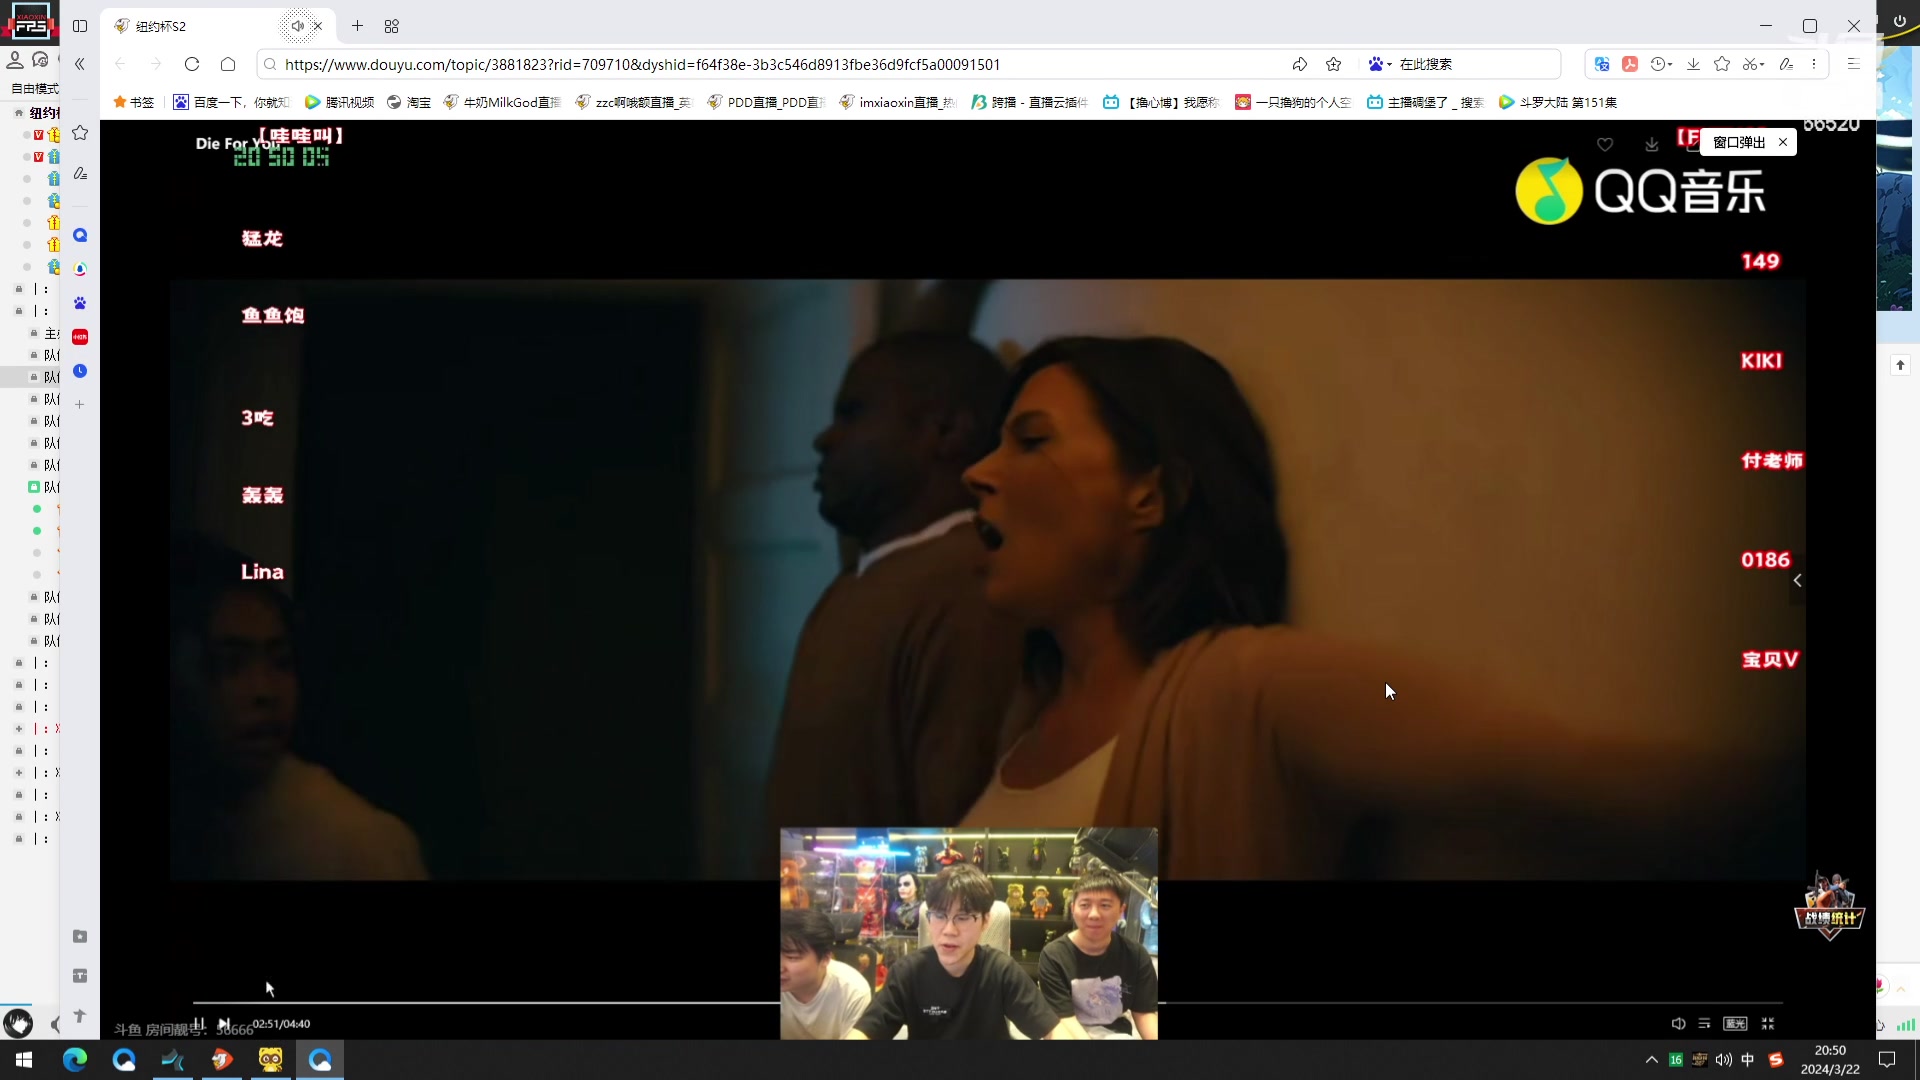Screen dimensions: 1920x1080
Task: Expand the history clock dropdown
Action: click(1661, 64)
